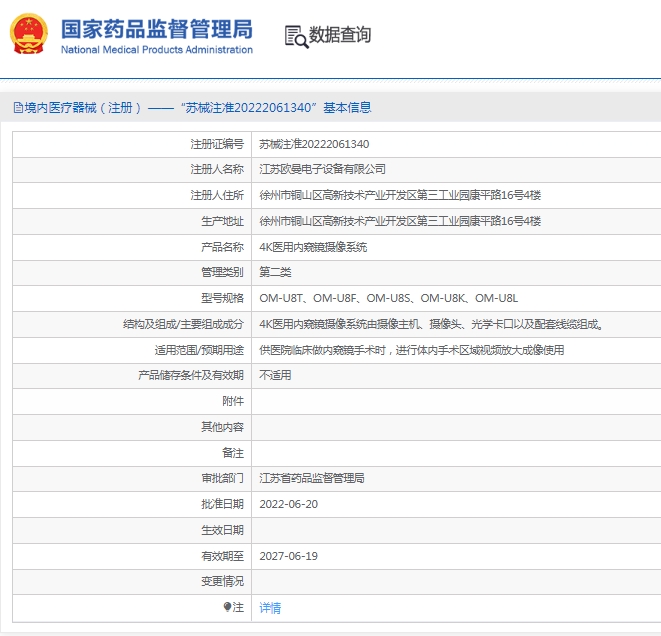Select approval date 2022-06-20
Viewport: 661px width, 636px height.
click(288, 505)
